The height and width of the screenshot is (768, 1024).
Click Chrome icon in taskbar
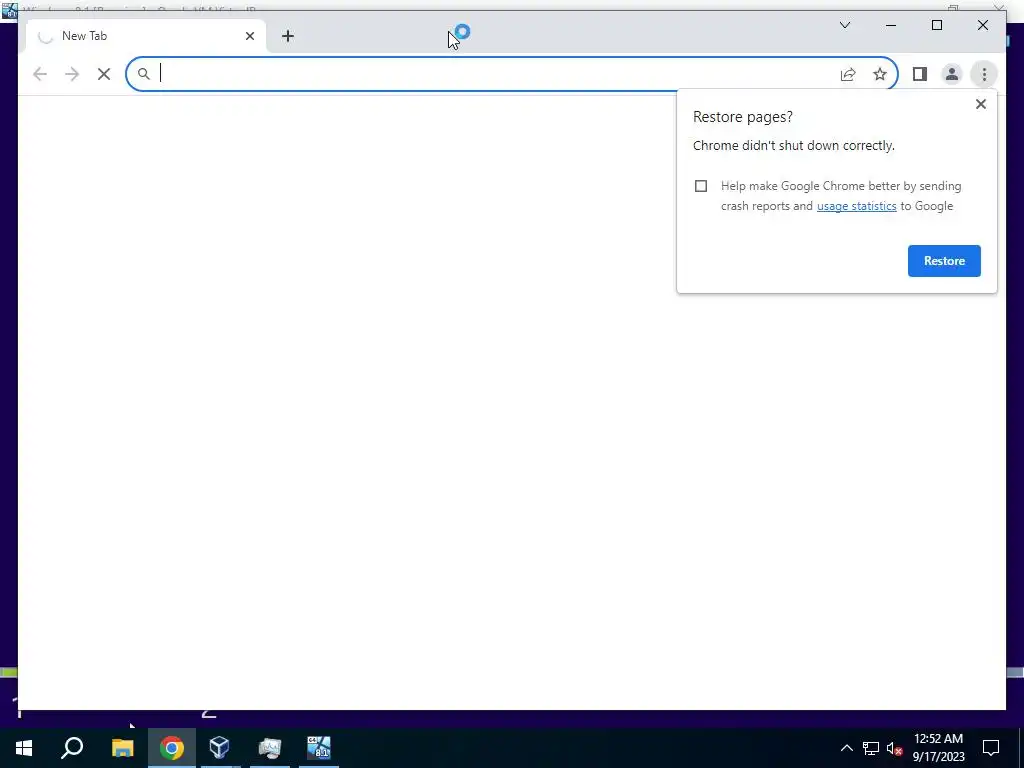(x=171, y=748)
